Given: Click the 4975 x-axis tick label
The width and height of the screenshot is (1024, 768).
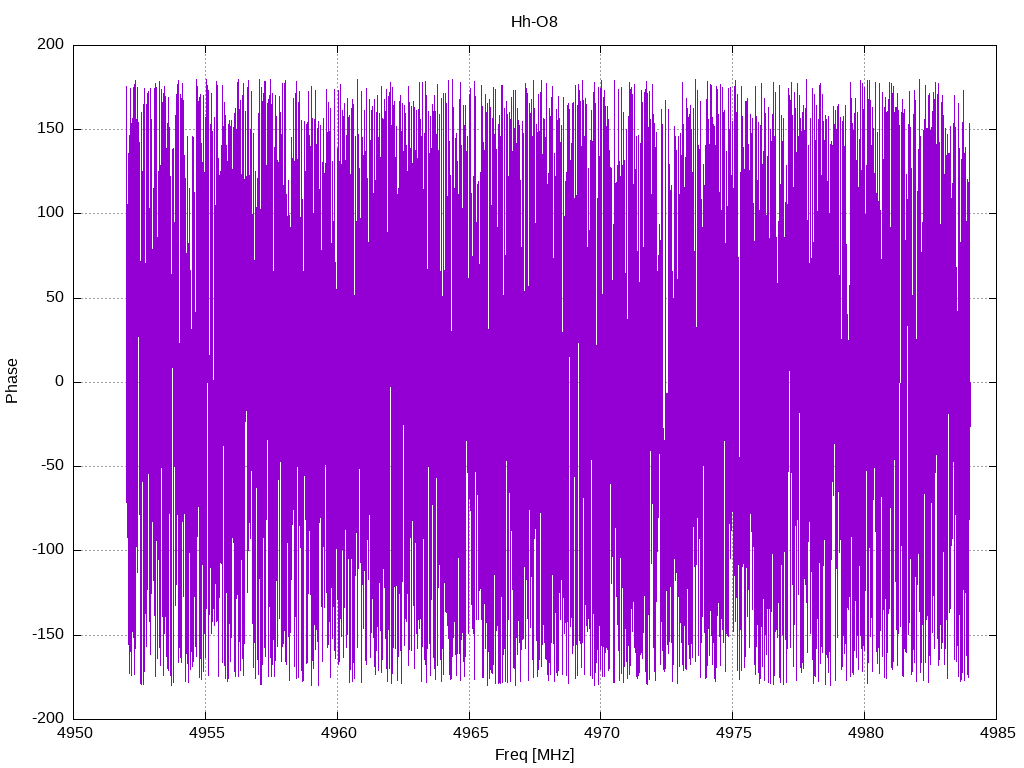Looking at the screenshot, I should pyautogui.click(x=733, y=733).
